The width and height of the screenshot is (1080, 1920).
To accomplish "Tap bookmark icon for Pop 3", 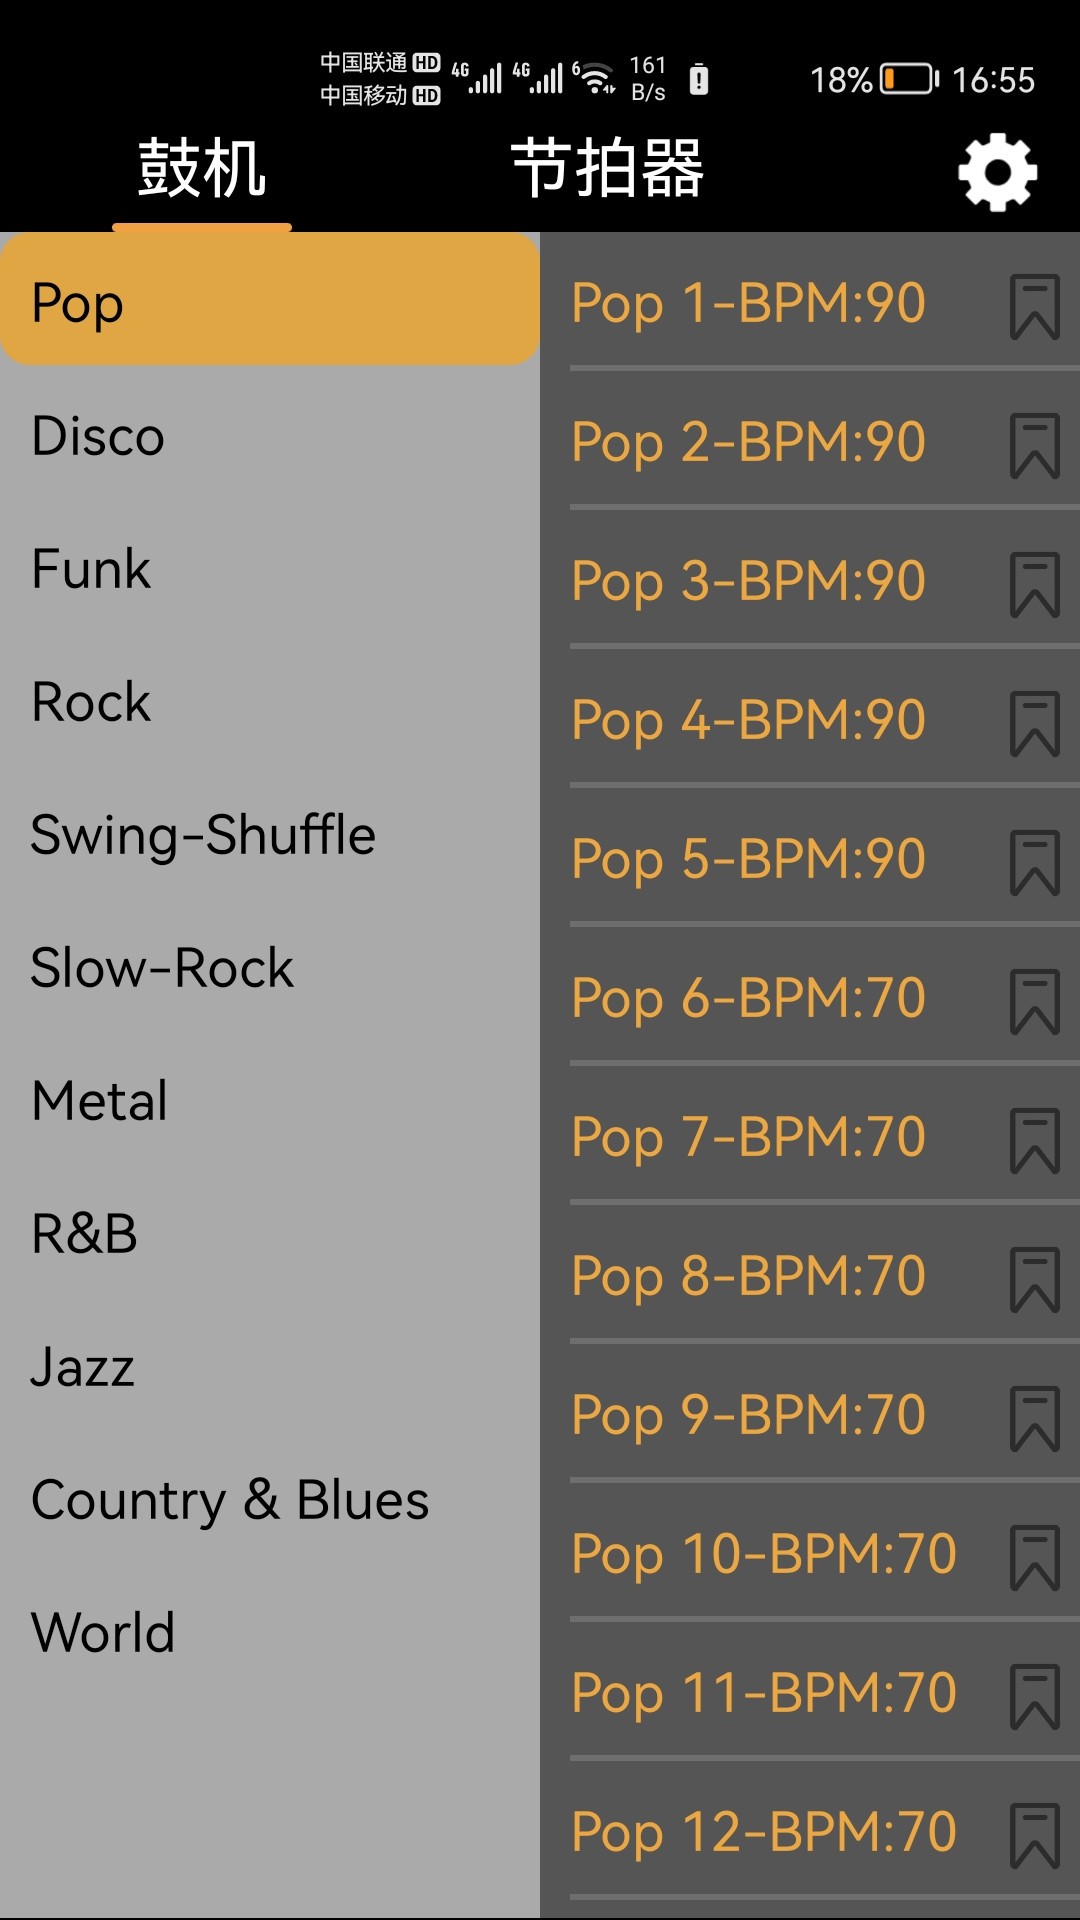I will [1034, 585].
